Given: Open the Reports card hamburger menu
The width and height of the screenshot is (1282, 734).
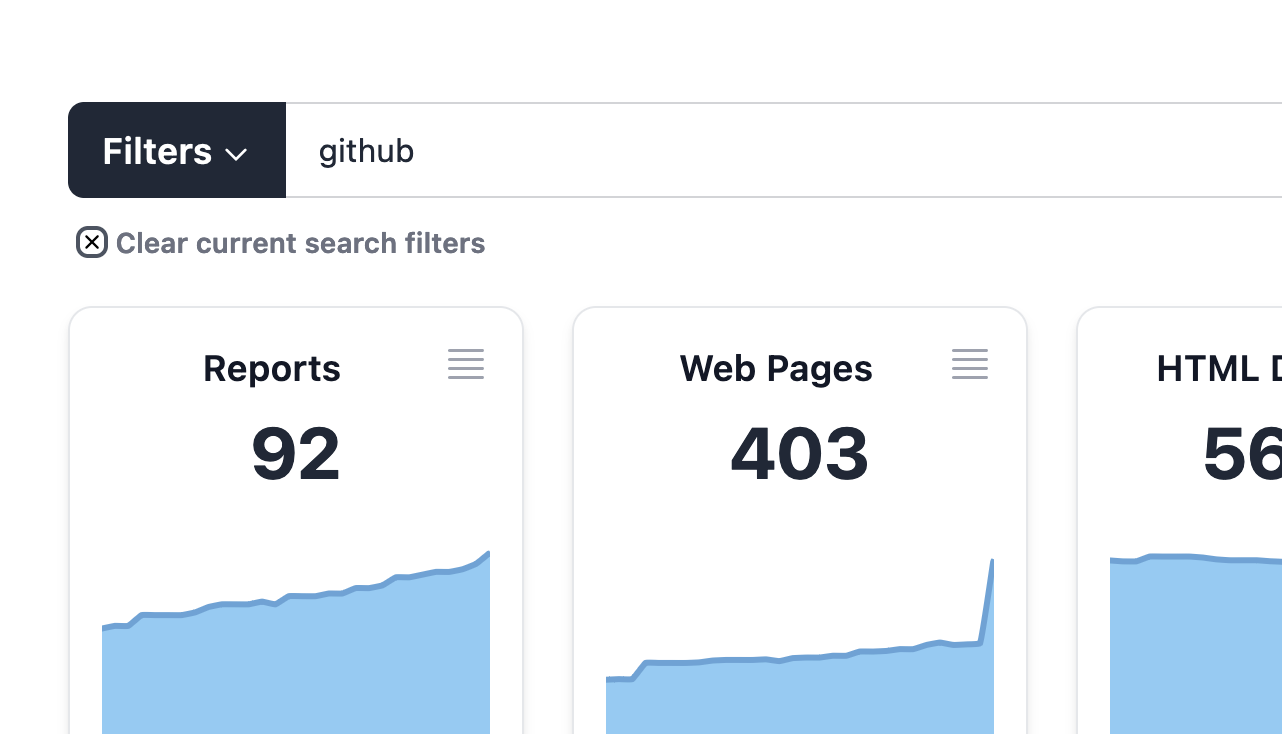Looking at the screenshot, I should (x=466, y=364).
